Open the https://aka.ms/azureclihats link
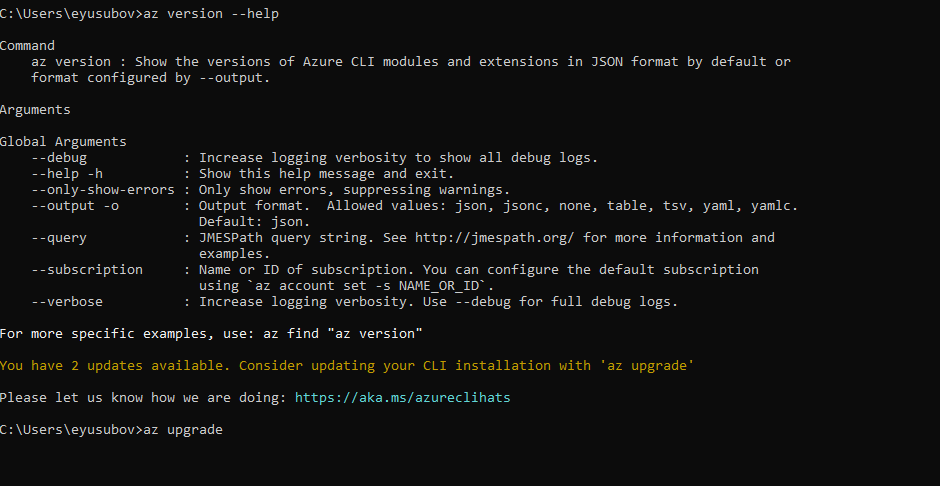The height and width of the screenshot is (486, 940). tap(402, 398)
